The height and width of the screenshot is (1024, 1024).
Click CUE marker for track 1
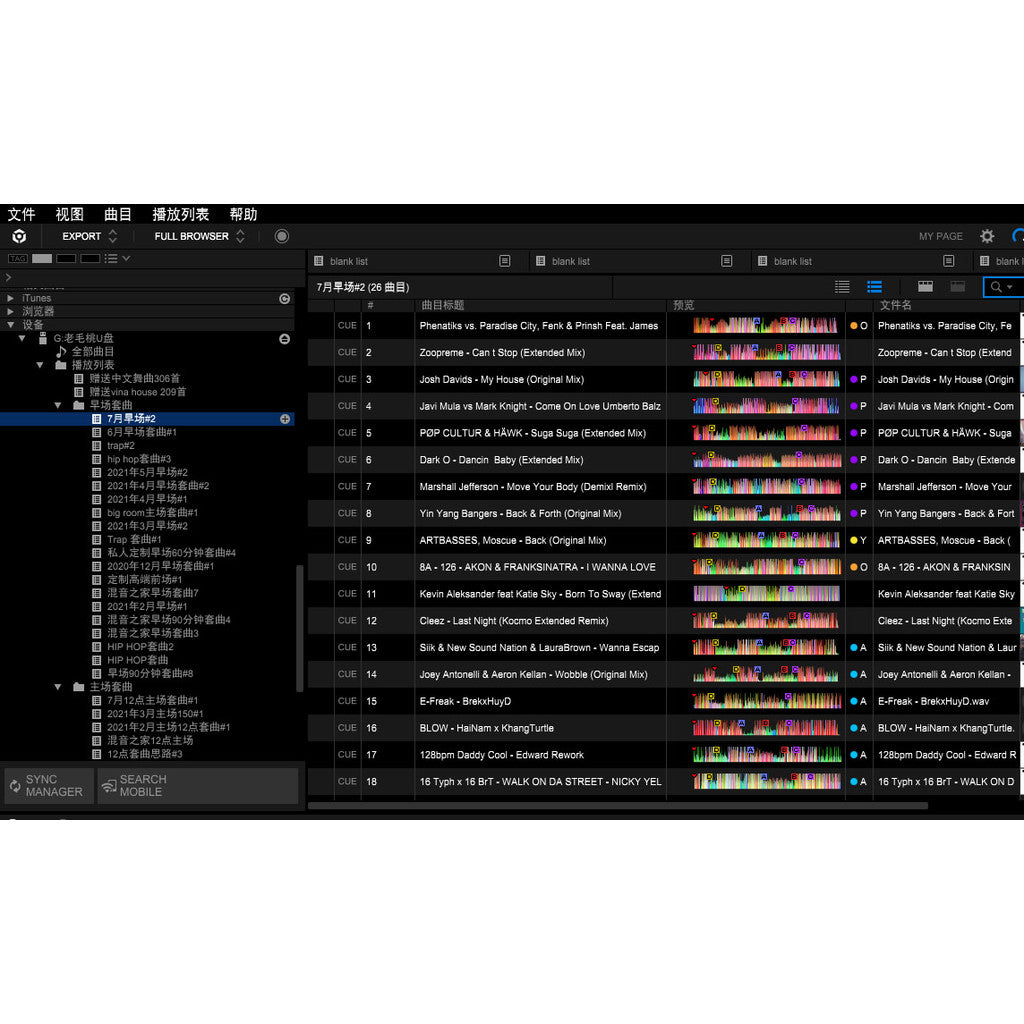[347, 325]
